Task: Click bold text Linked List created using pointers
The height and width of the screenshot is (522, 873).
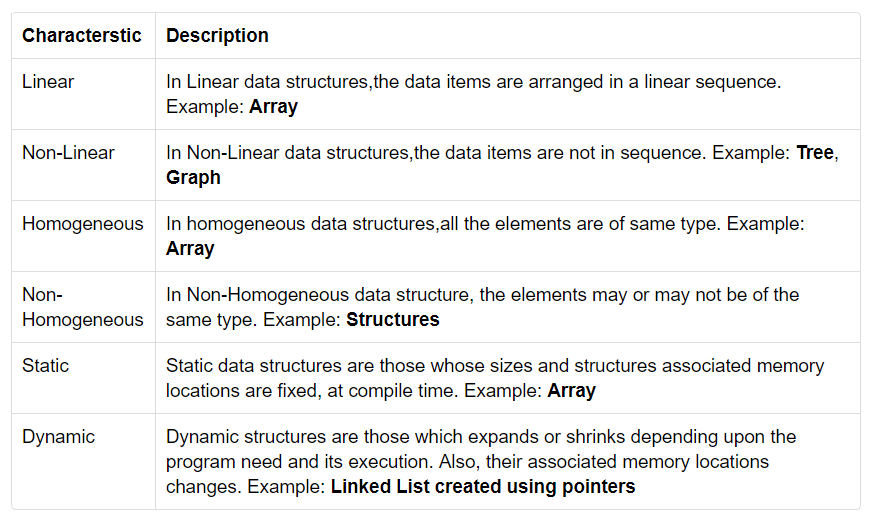Action: [x=482, y=487]
